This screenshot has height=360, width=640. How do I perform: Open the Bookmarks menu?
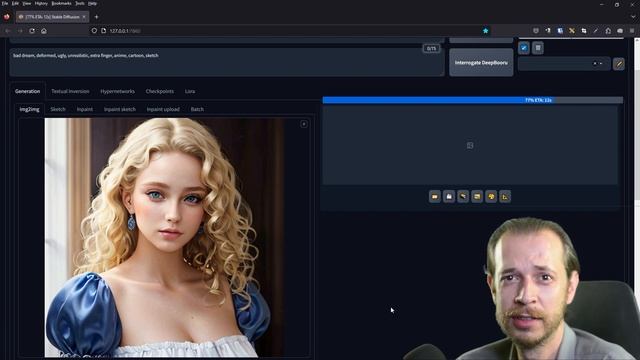point(61,3)
